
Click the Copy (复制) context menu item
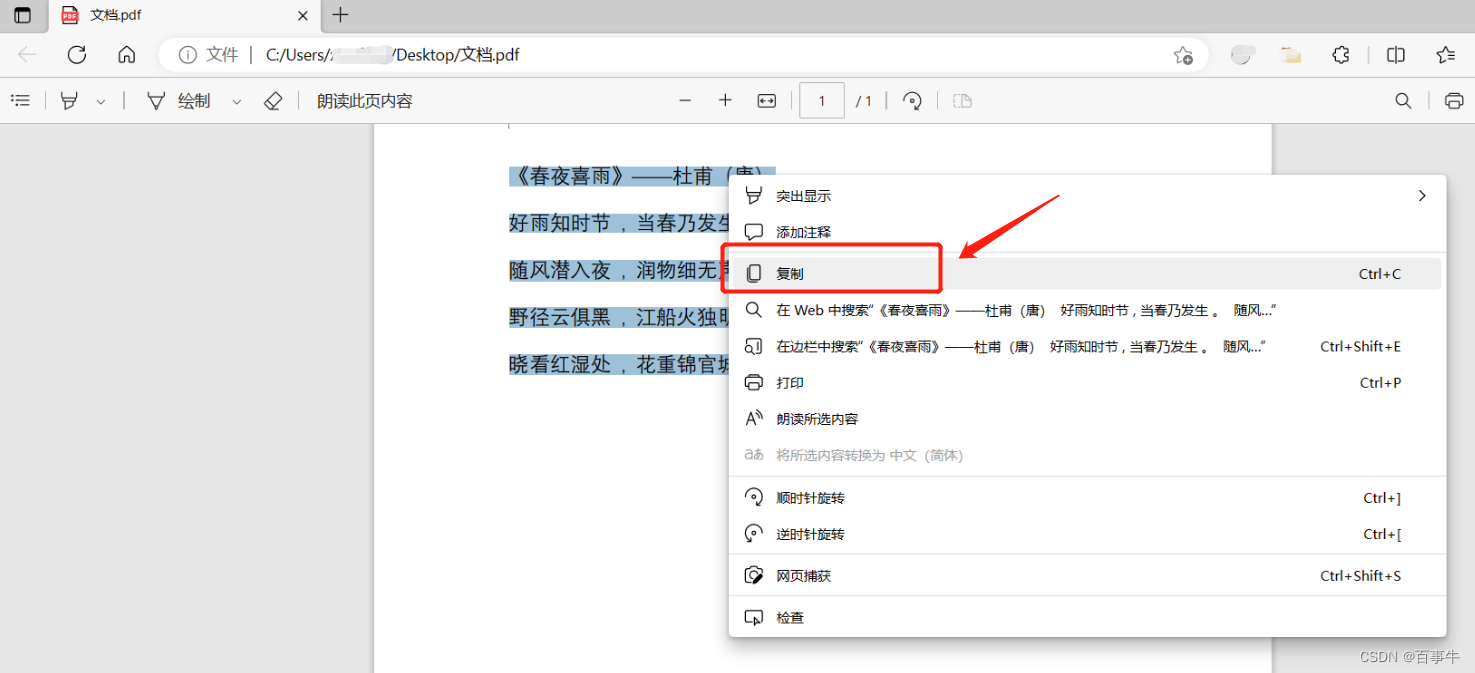790,274
